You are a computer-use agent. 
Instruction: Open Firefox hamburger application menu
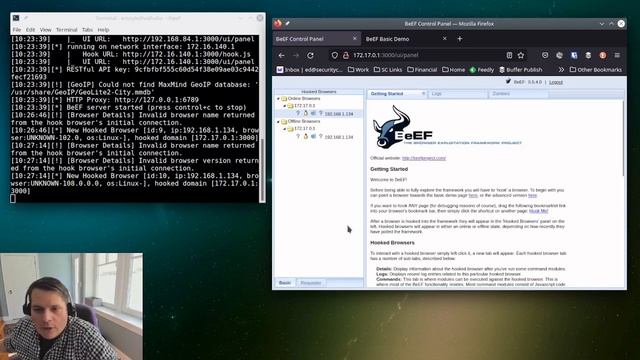617,55
